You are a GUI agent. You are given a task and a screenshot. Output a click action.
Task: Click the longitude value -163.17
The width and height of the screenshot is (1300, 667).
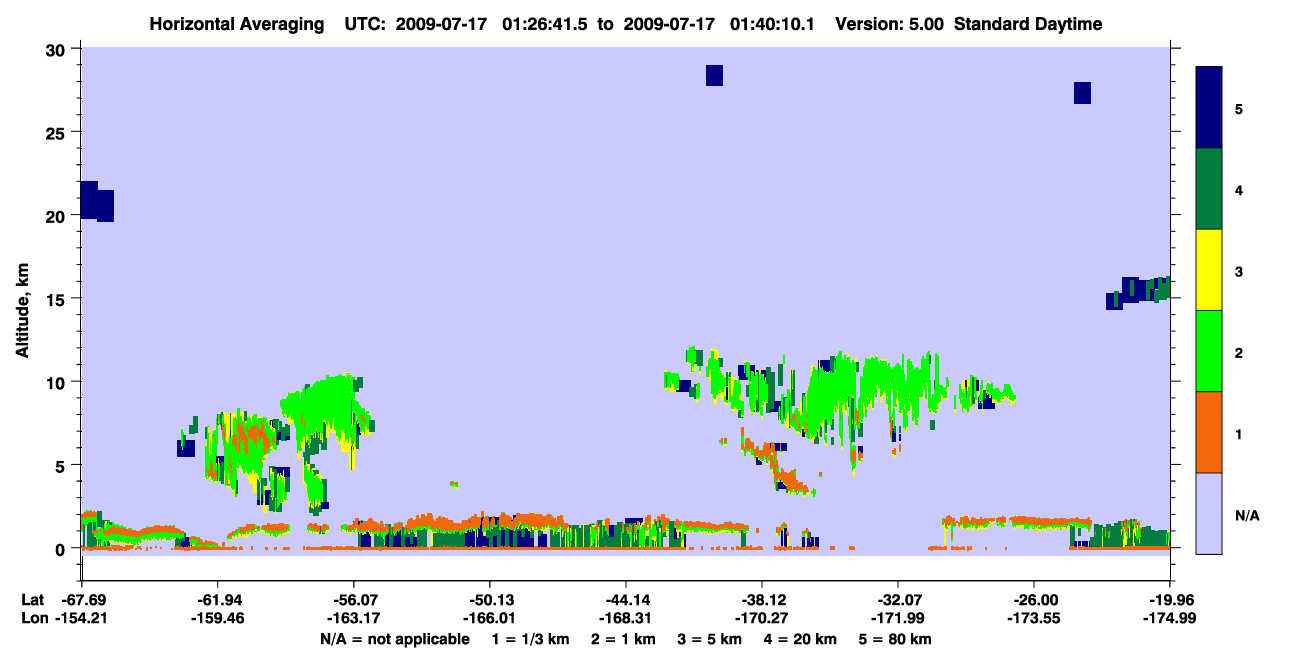point(354,619)
